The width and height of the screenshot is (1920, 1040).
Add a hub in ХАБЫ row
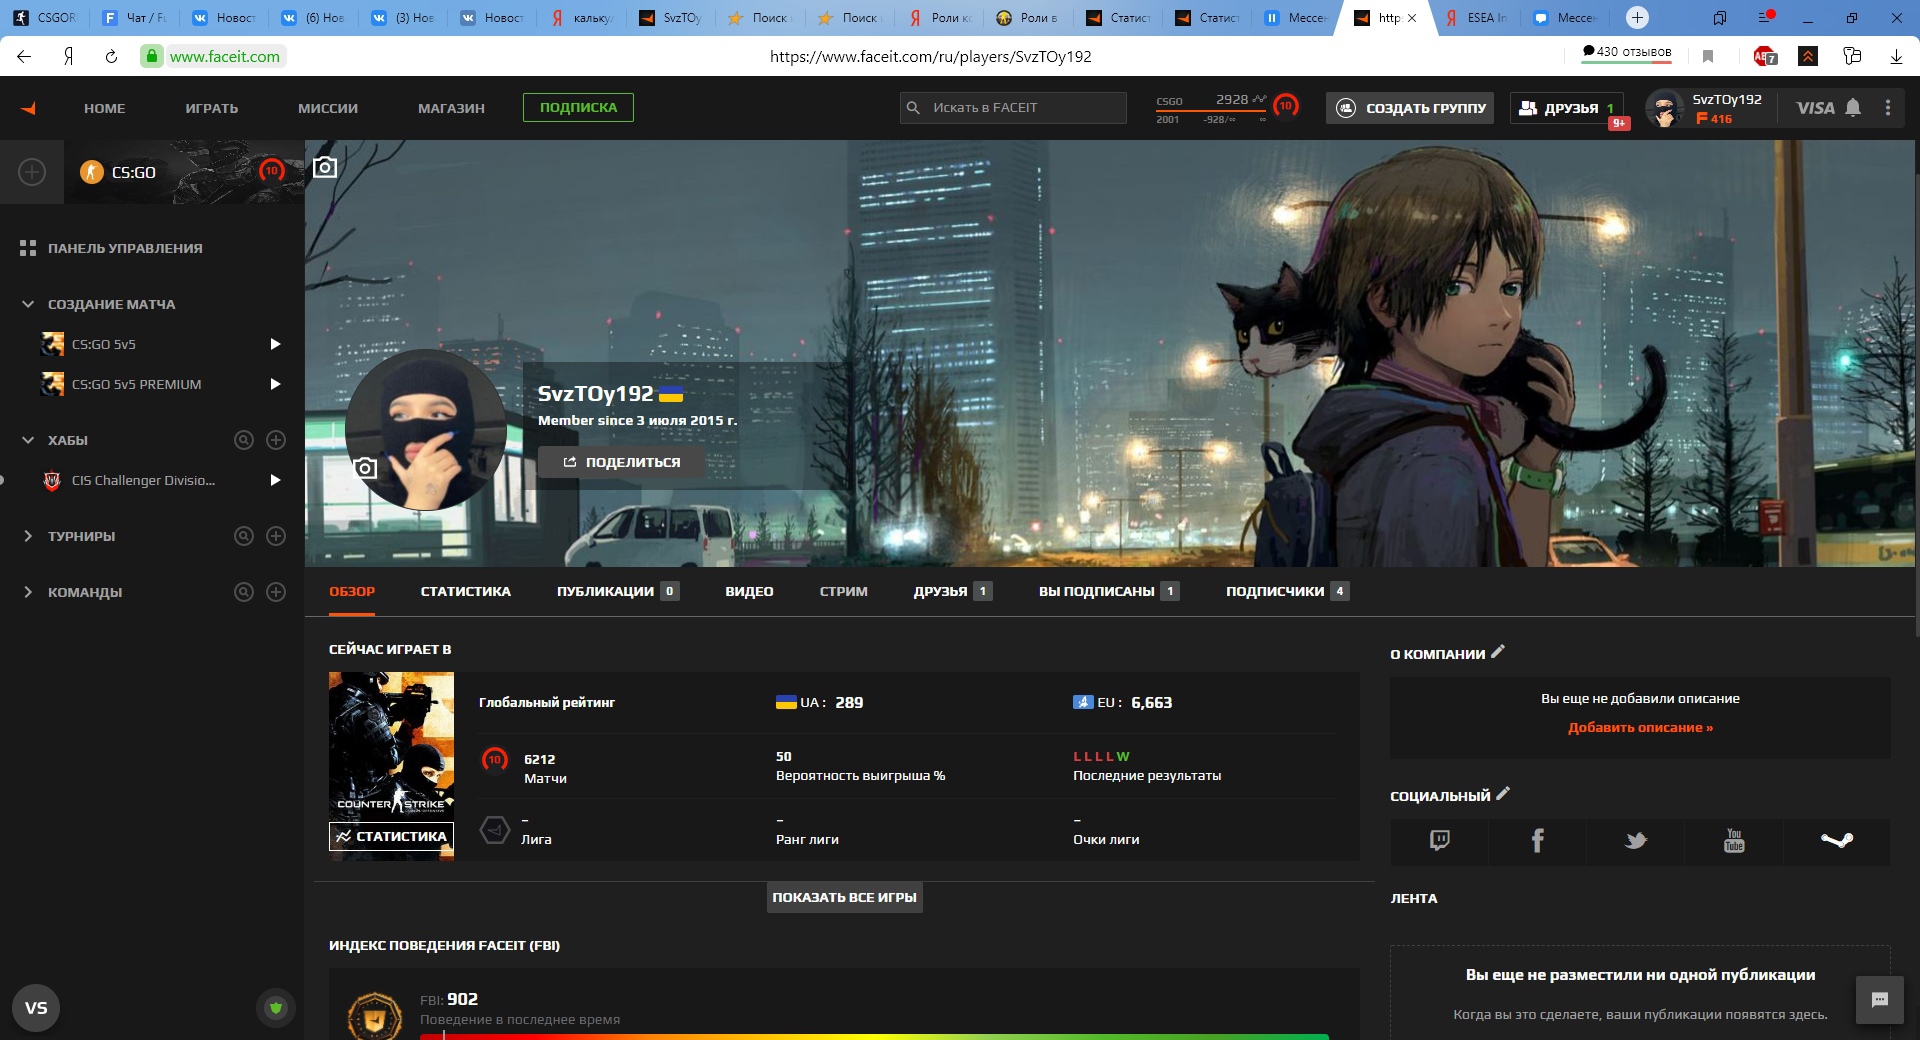tap(276, 440)
